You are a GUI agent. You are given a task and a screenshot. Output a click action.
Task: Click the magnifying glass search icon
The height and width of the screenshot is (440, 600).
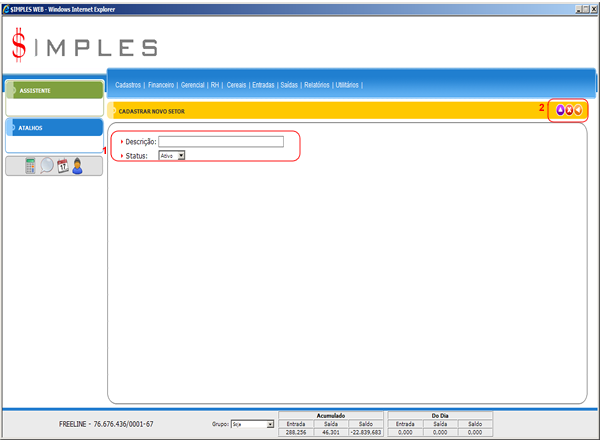[46, 166]
